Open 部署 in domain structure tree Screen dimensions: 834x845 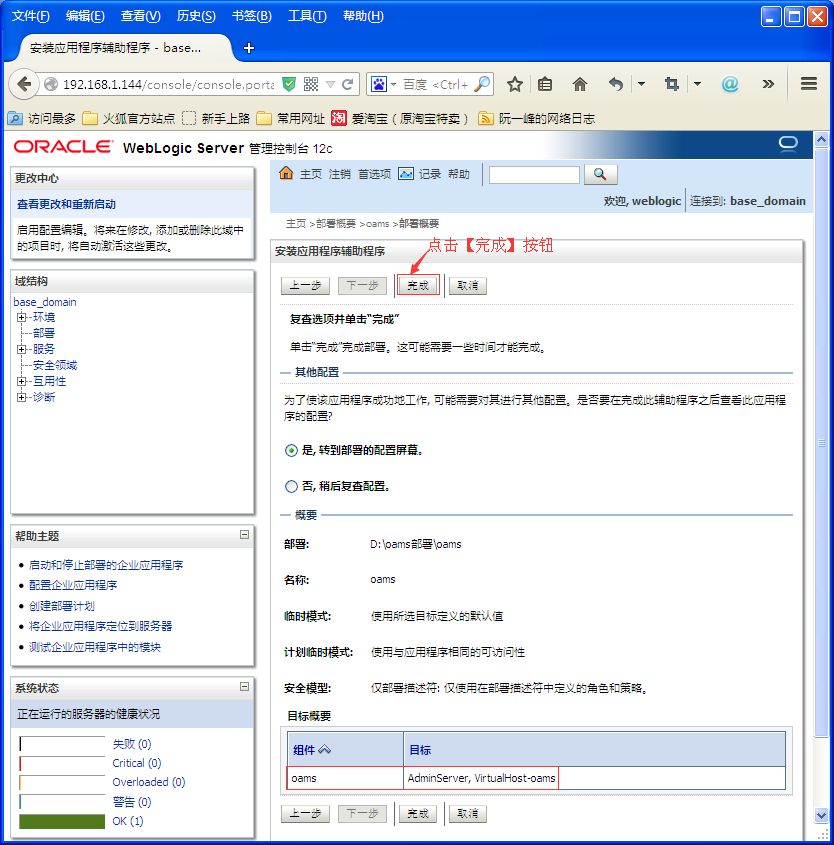click(x=44, y=333)
